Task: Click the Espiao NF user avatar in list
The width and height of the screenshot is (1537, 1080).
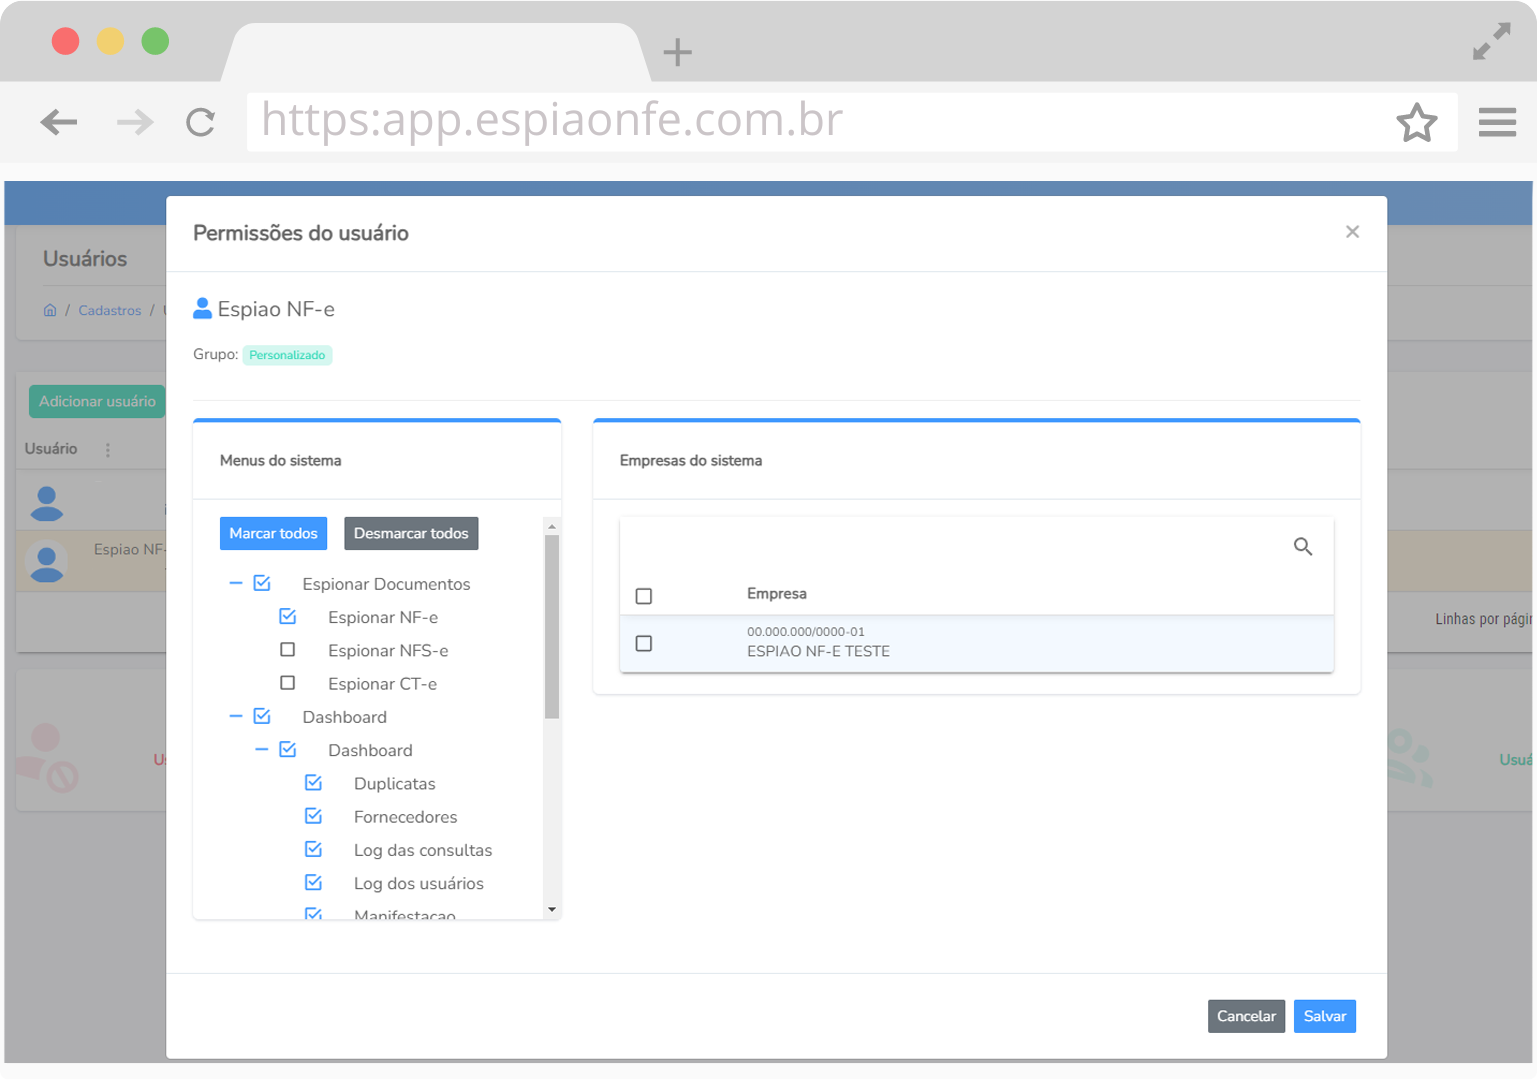Action: pyautogui.click(x=46, y=562)
